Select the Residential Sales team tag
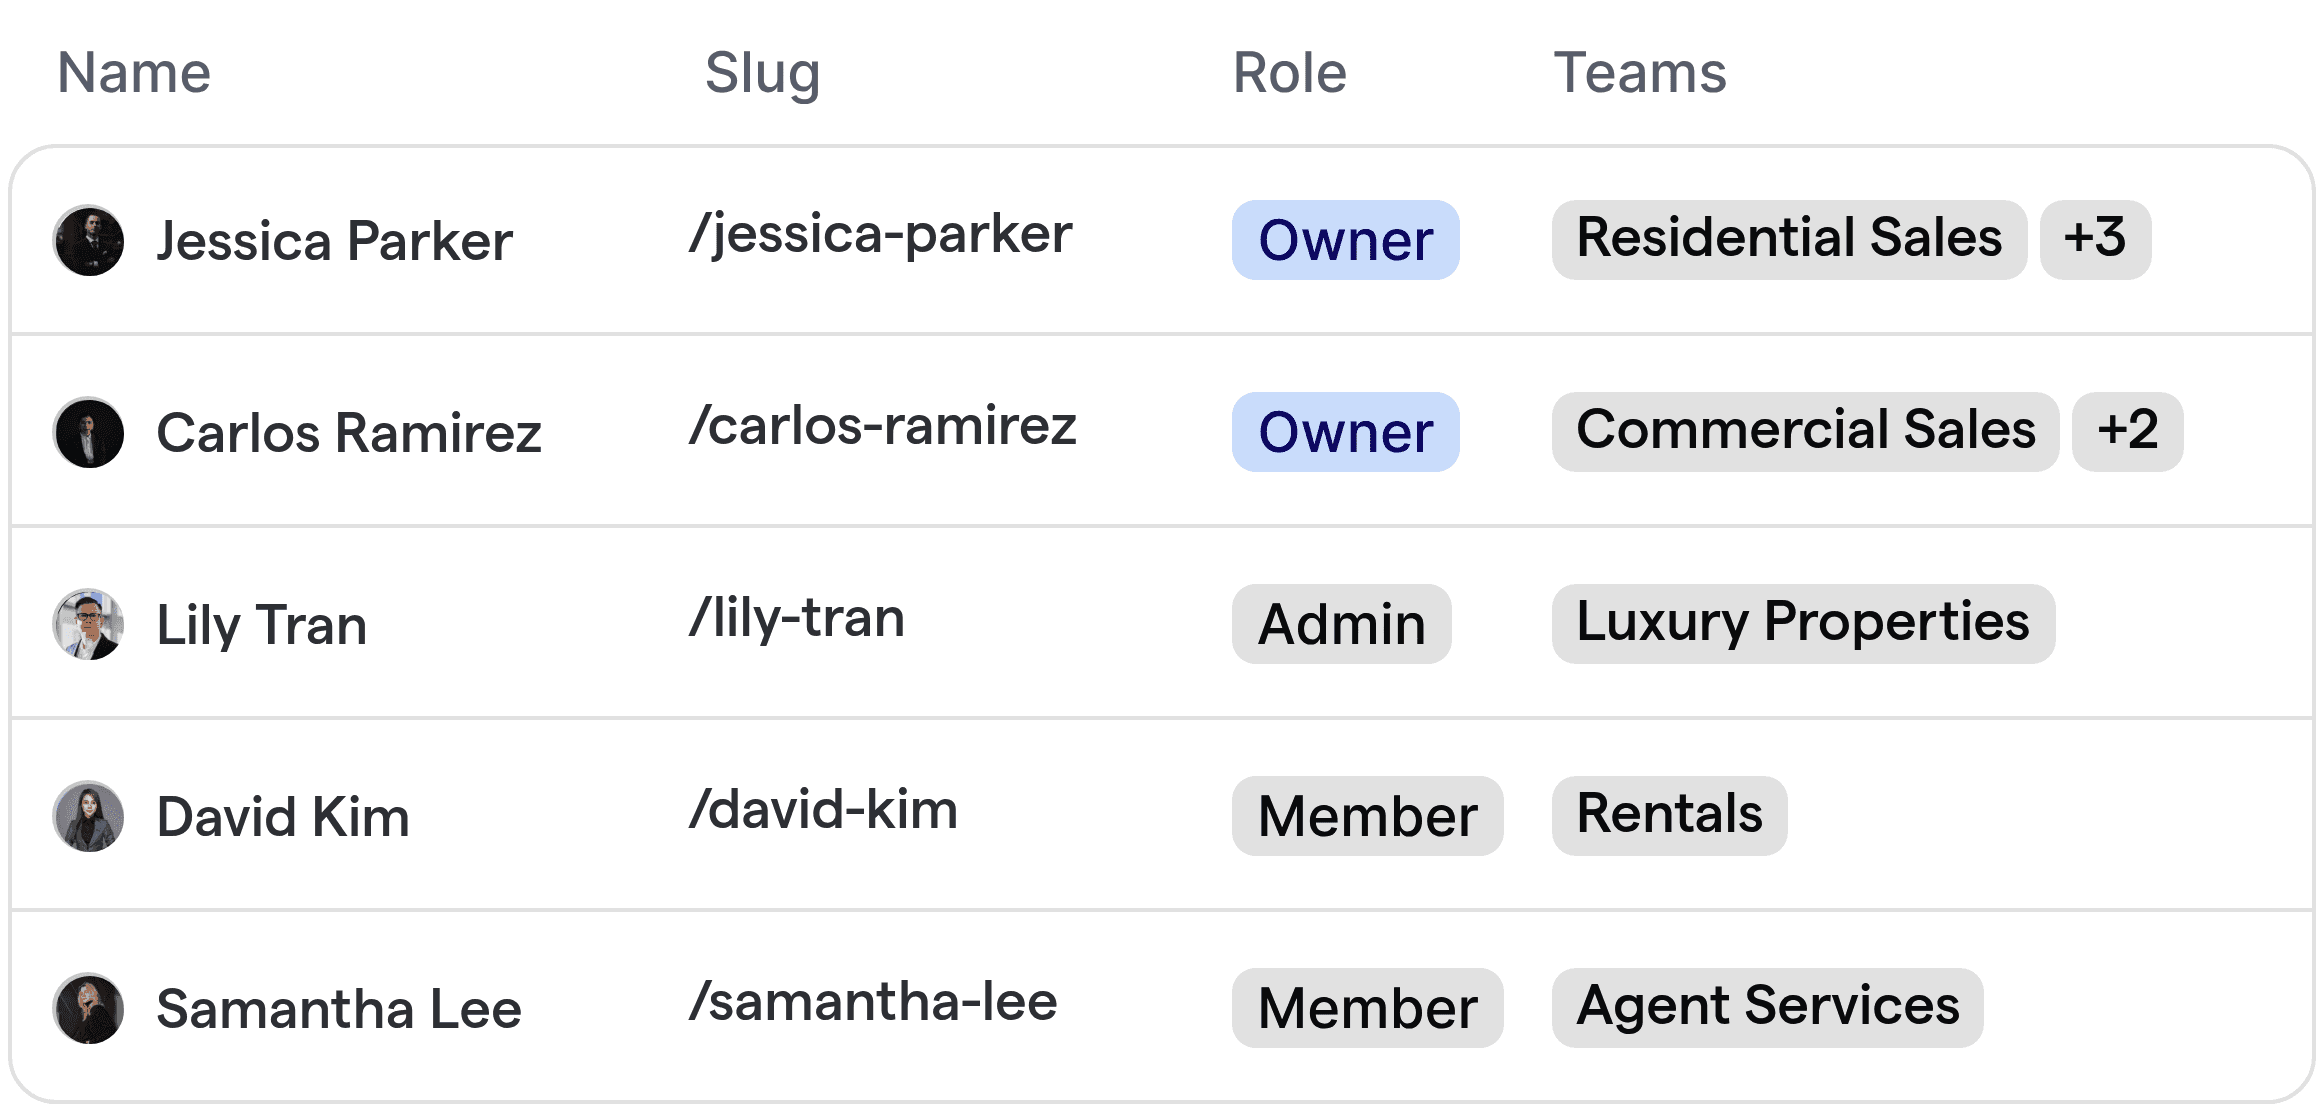The height and width of the screenshot is (1112, 2324). click(x=1789, y=240)
